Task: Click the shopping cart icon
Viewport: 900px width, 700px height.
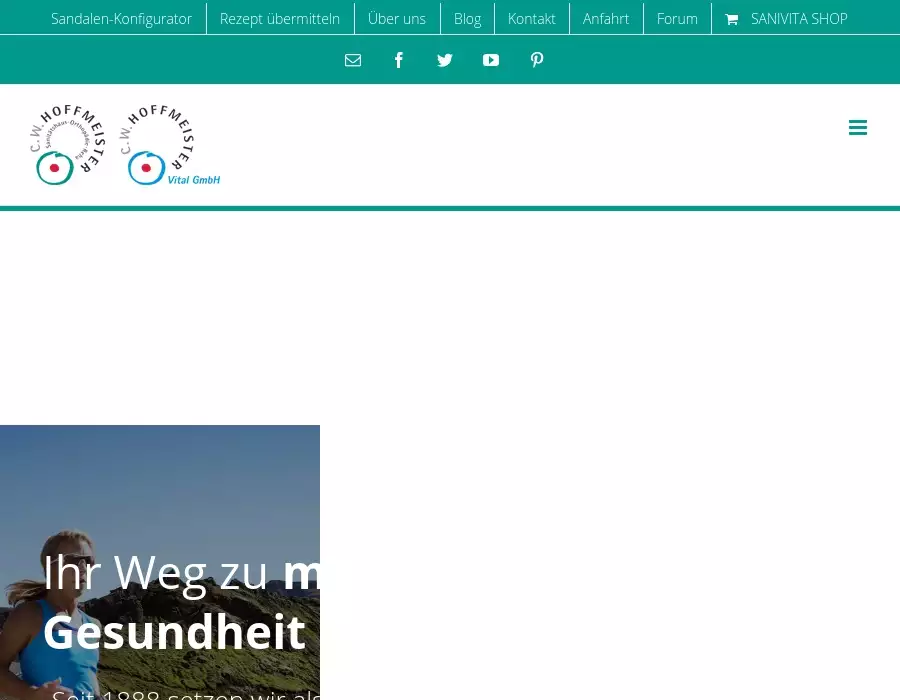Action: pos(732,19)
